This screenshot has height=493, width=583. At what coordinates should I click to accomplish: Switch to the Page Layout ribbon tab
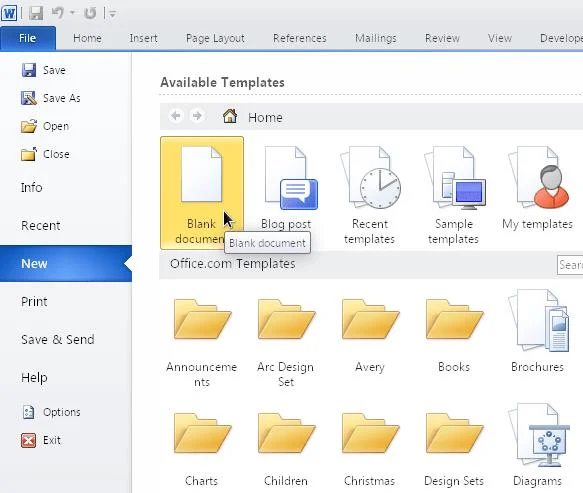[x=215, y=38]
